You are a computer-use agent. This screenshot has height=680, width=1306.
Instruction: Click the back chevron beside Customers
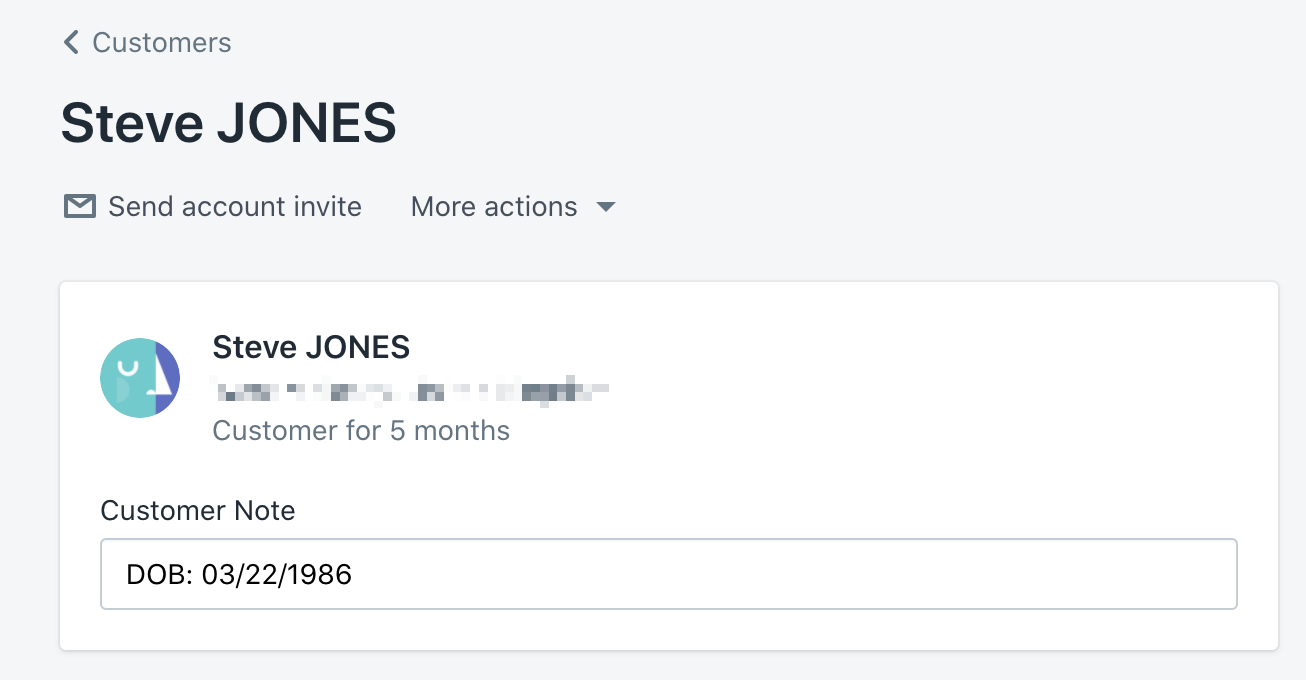click(x=71, y=42)
